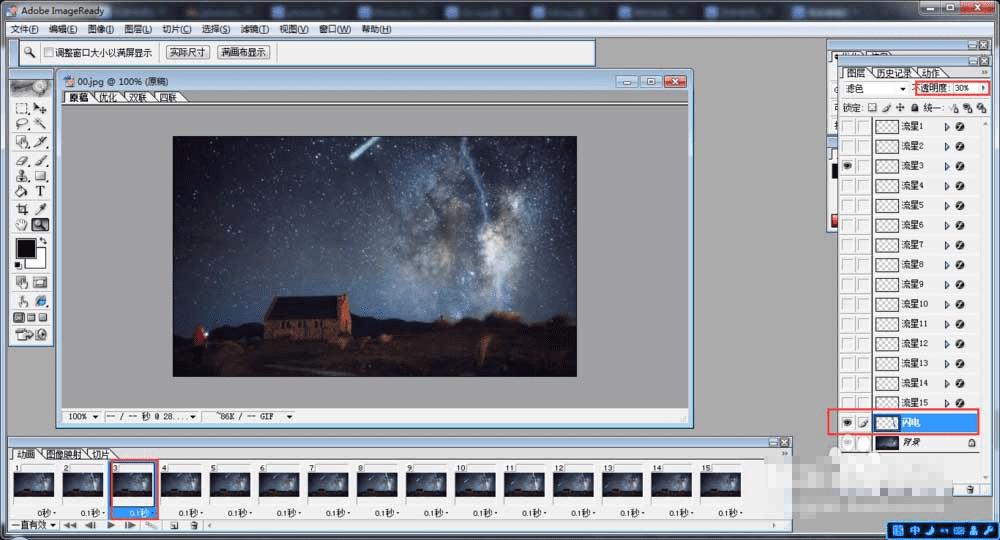The image size is (1000, 540).
Task: Open the 滤镜(T) menu
Action: pos(254,29)
